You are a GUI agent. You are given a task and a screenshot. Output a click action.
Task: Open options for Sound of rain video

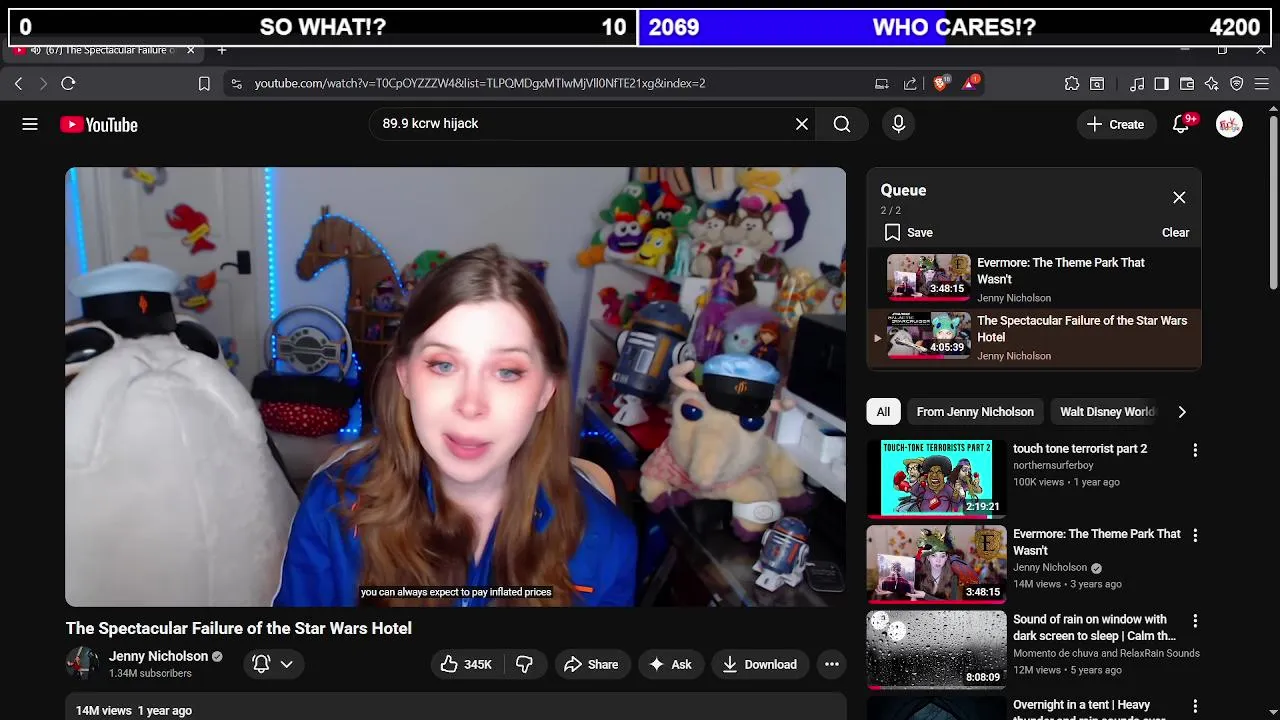coord(1194,621)
